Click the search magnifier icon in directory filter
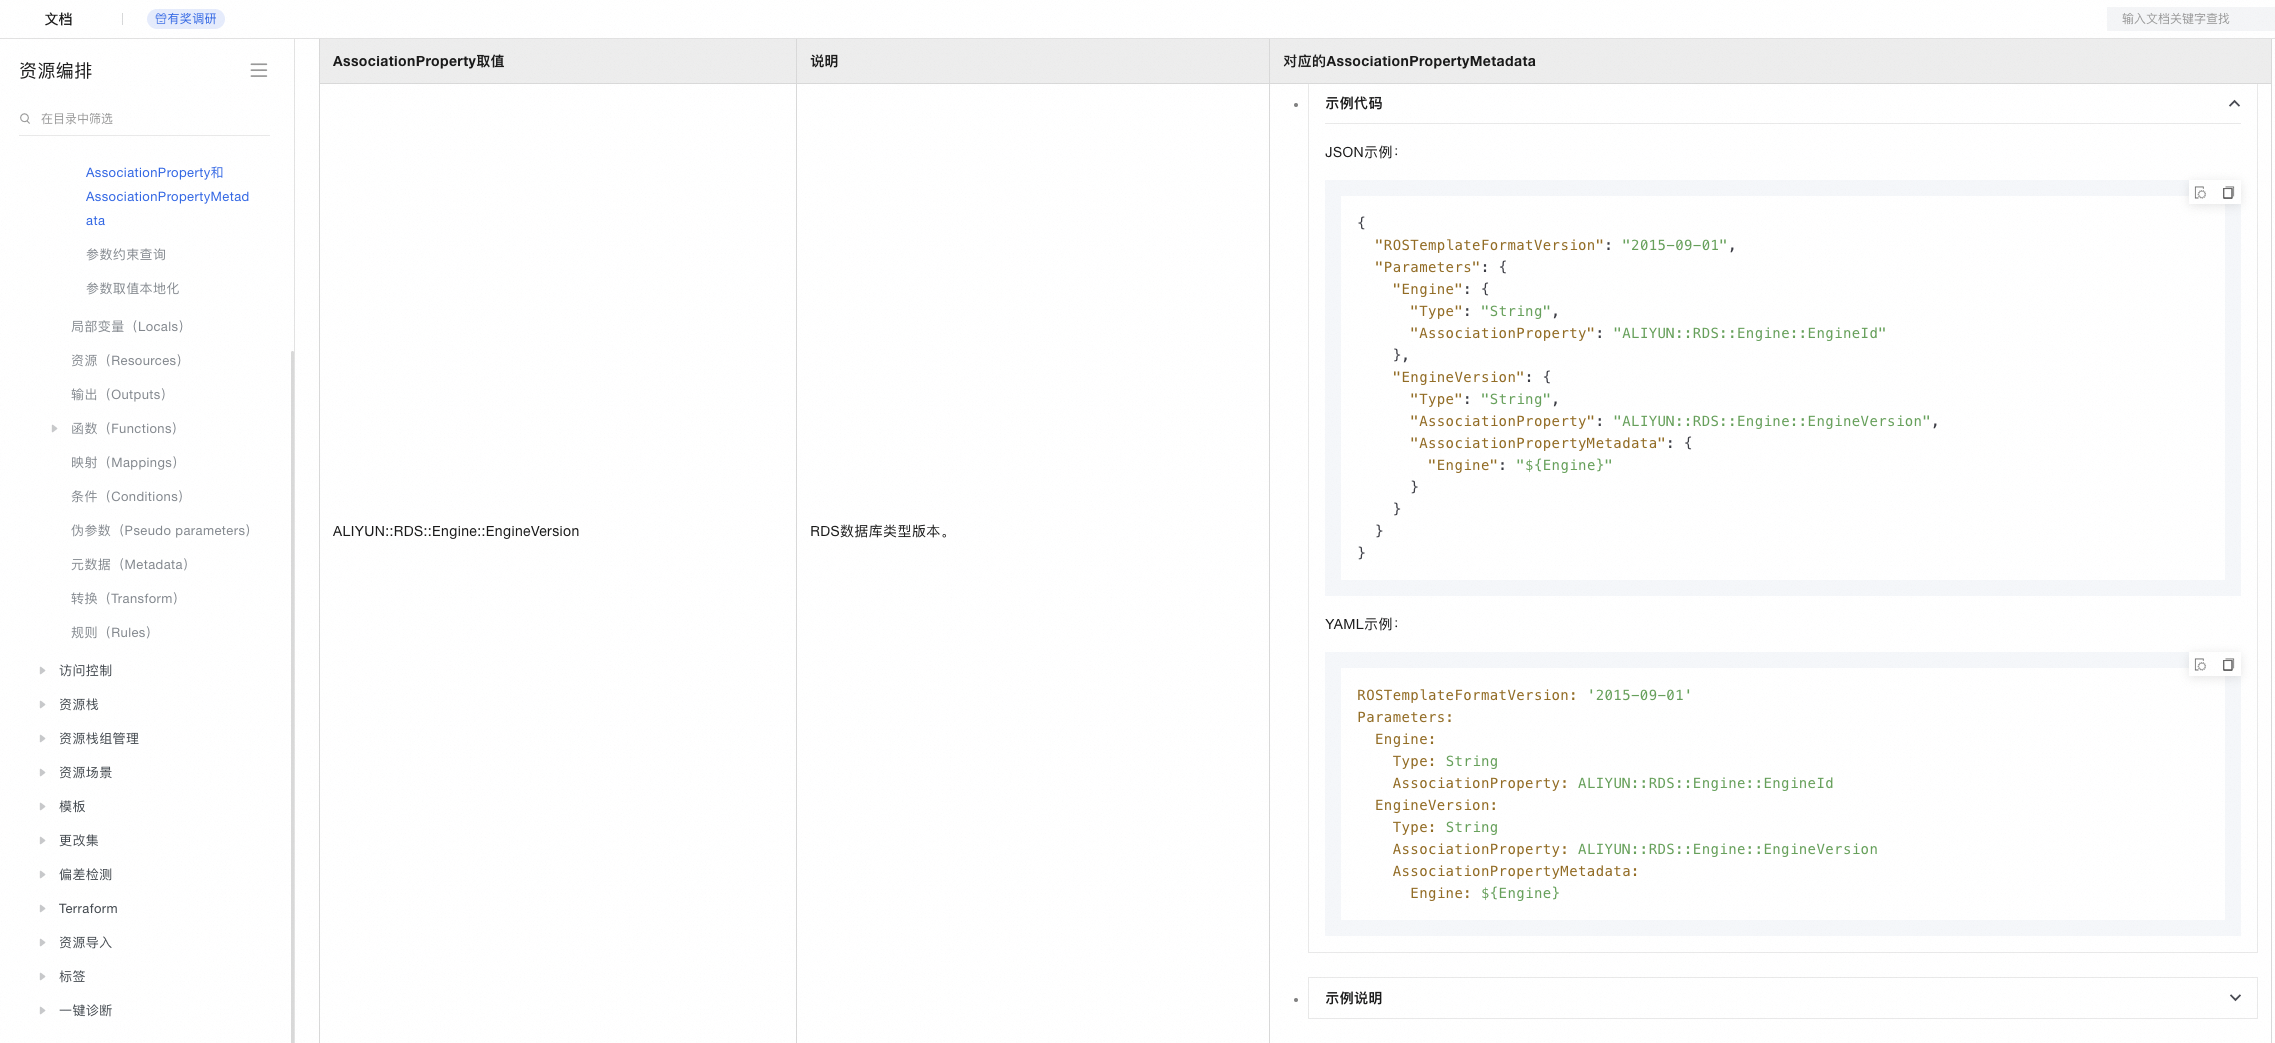Screen dimensions: 2275x1043 tap(25, 118)
